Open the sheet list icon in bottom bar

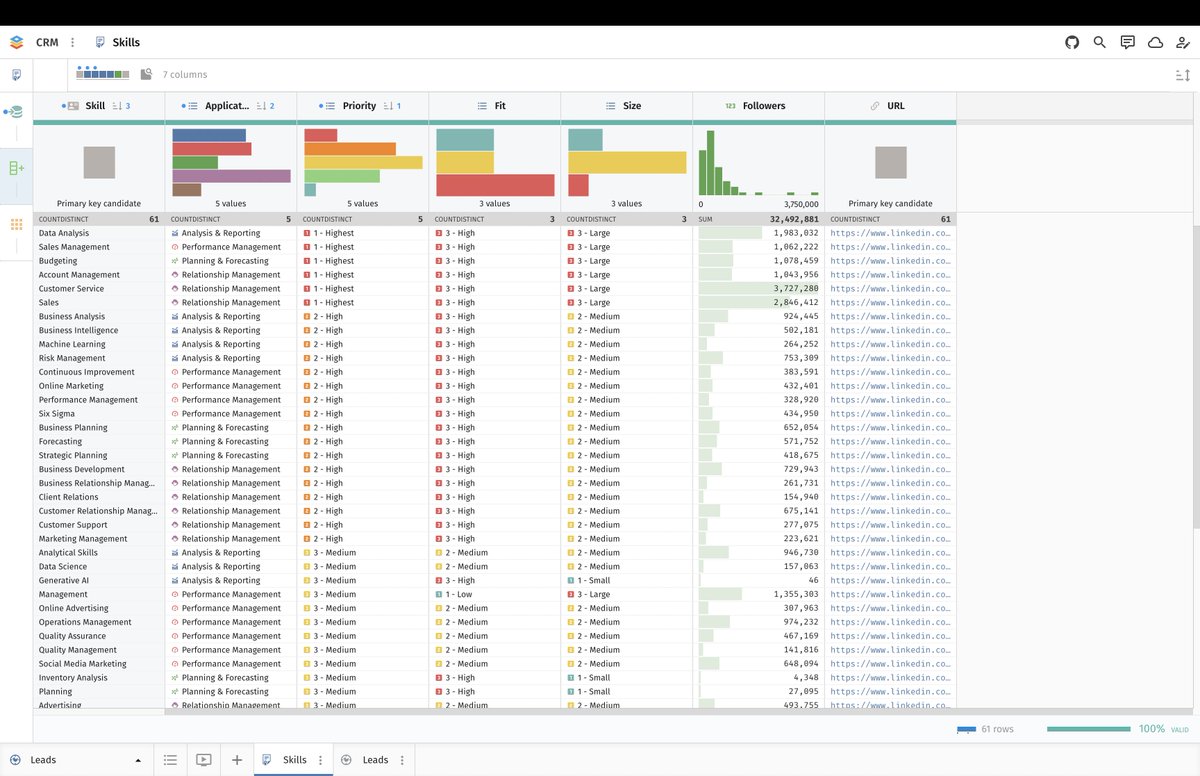tap(170, 760)
